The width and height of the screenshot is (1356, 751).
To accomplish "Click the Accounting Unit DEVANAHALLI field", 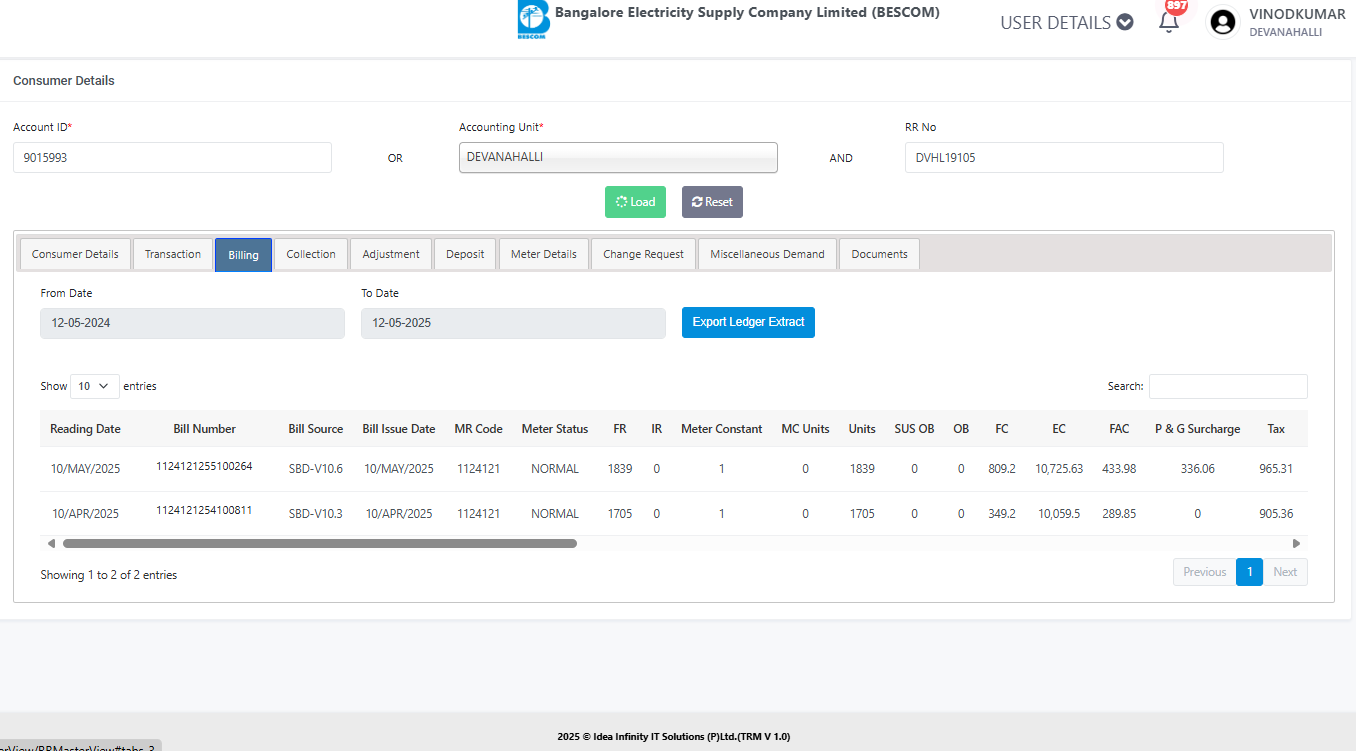I will (x=618, y=157).
